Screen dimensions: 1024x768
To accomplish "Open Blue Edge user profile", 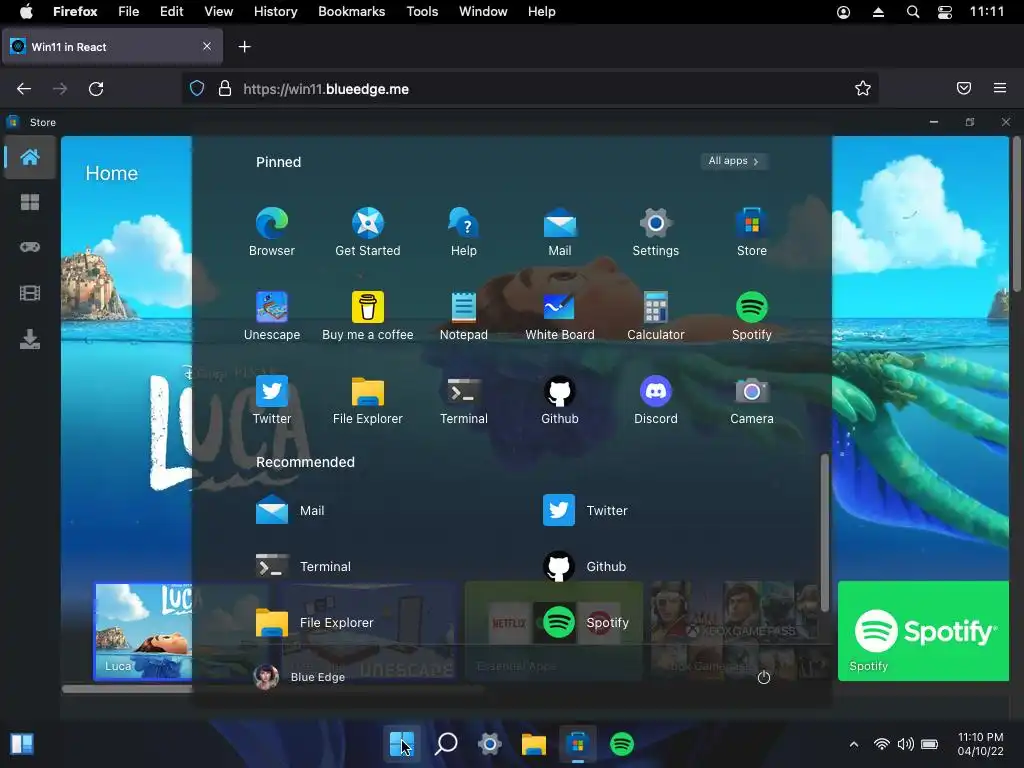I will (299, 677).
